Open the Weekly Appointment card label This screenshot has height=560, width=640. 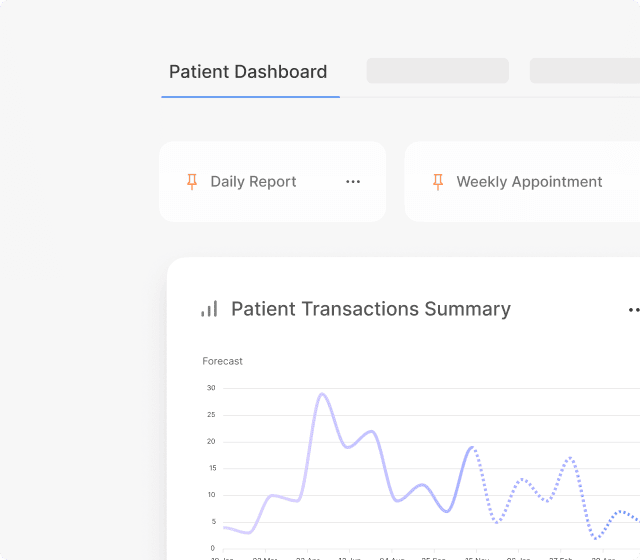(x=529, y=182)
